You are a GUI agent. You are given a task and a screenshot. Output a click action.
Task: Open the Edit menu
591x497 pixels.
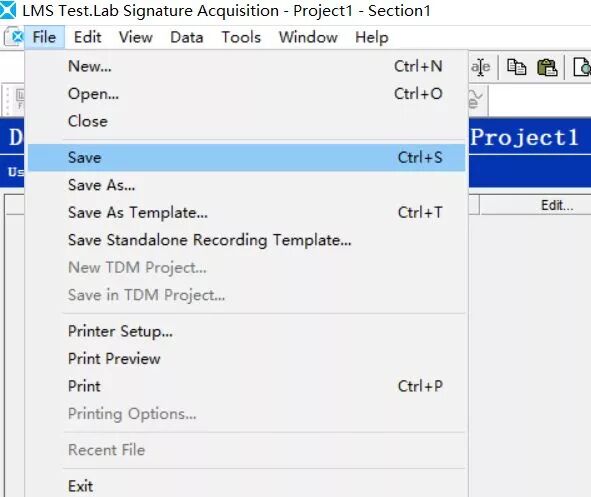point(87,37)
